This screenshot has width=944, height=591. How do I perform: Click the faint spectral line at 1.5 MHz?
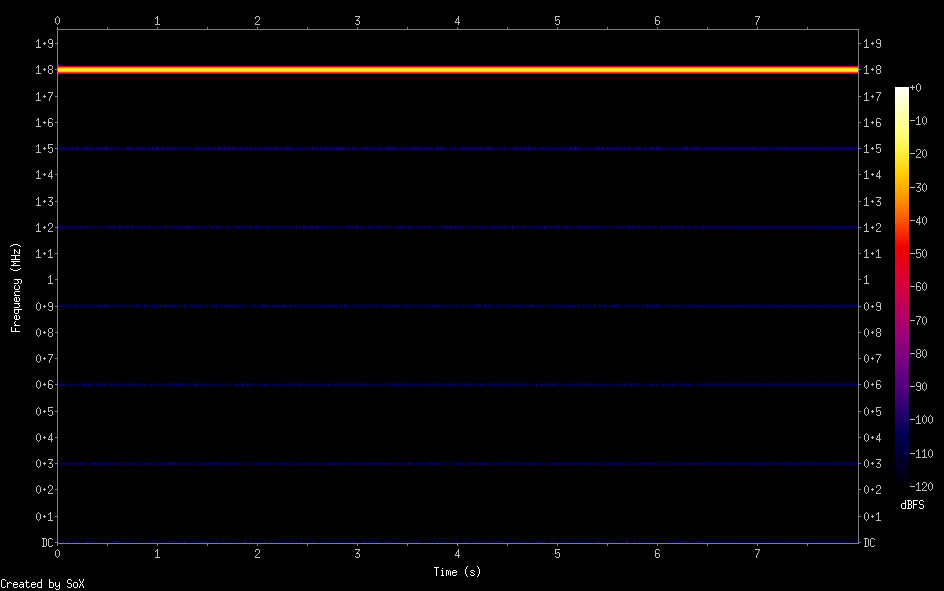[458, 149]
